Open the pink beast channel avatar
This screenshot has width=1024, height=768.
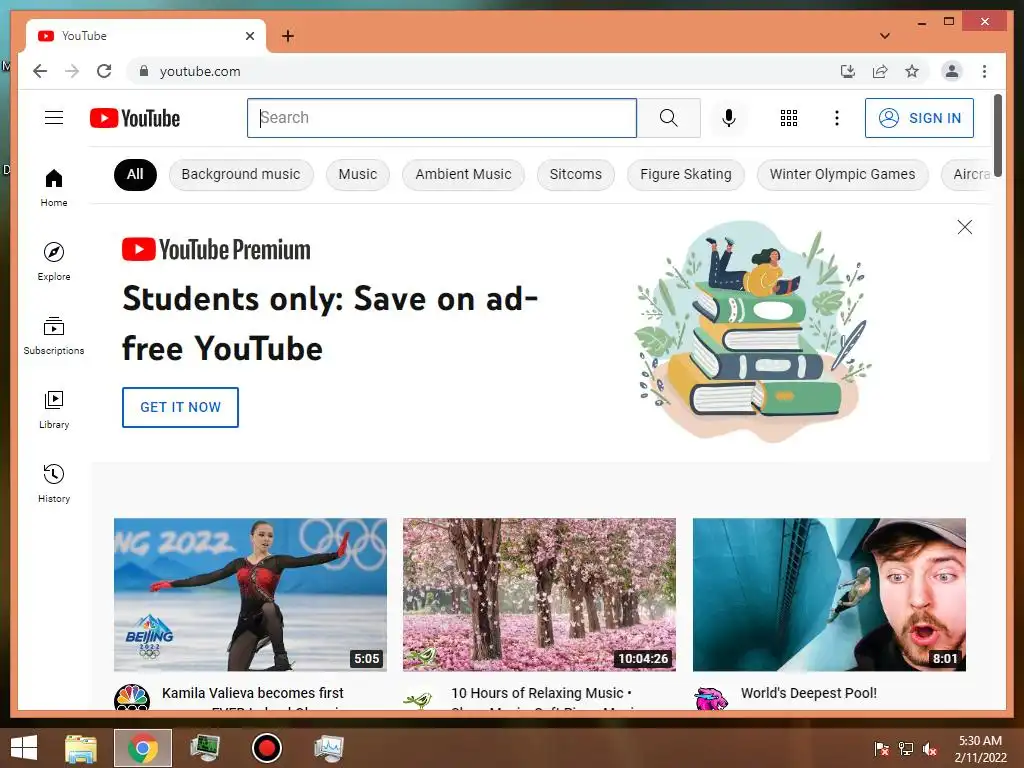[x=711, y=698]
